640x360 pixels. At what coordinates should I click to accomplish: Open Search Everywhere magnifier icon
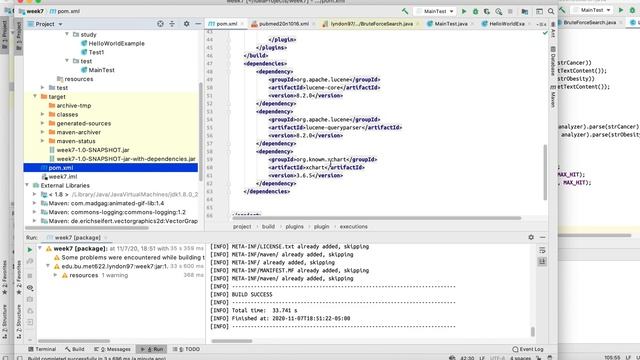551,11
